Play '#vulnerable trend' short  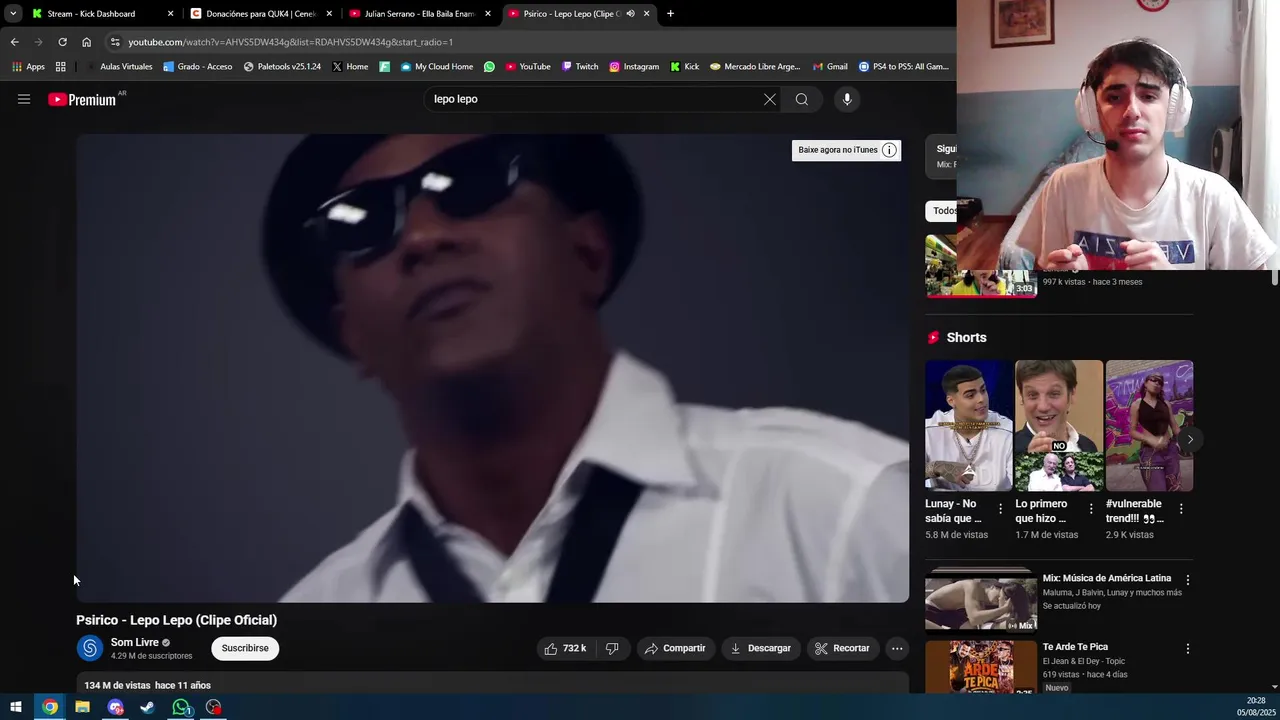(1149, 426)
